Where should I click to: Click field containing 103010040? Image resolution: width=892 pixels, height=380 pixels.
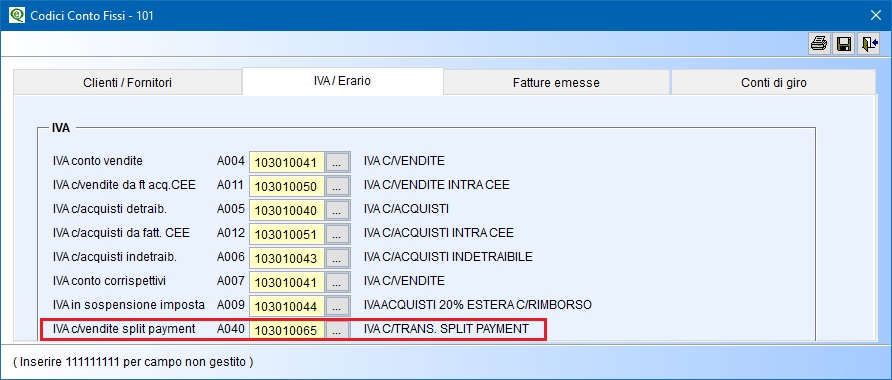(x=287, y=210)
